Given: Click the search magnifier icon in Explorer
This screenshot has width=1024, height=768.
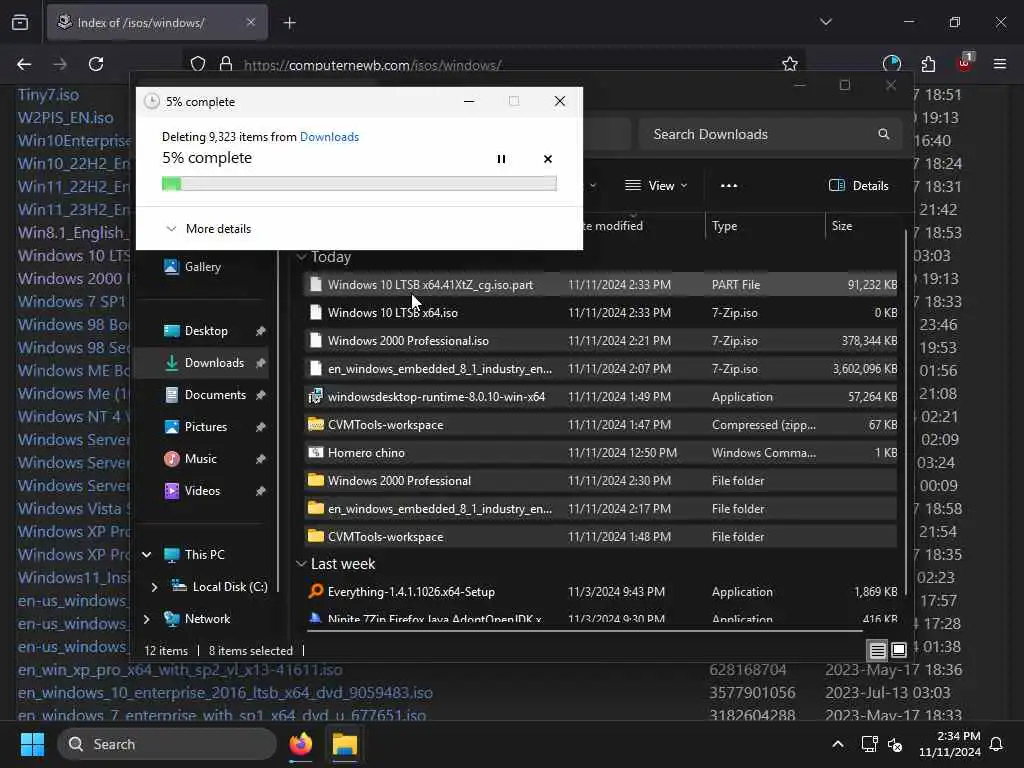Looking at the screenshot, I should 884,134.
